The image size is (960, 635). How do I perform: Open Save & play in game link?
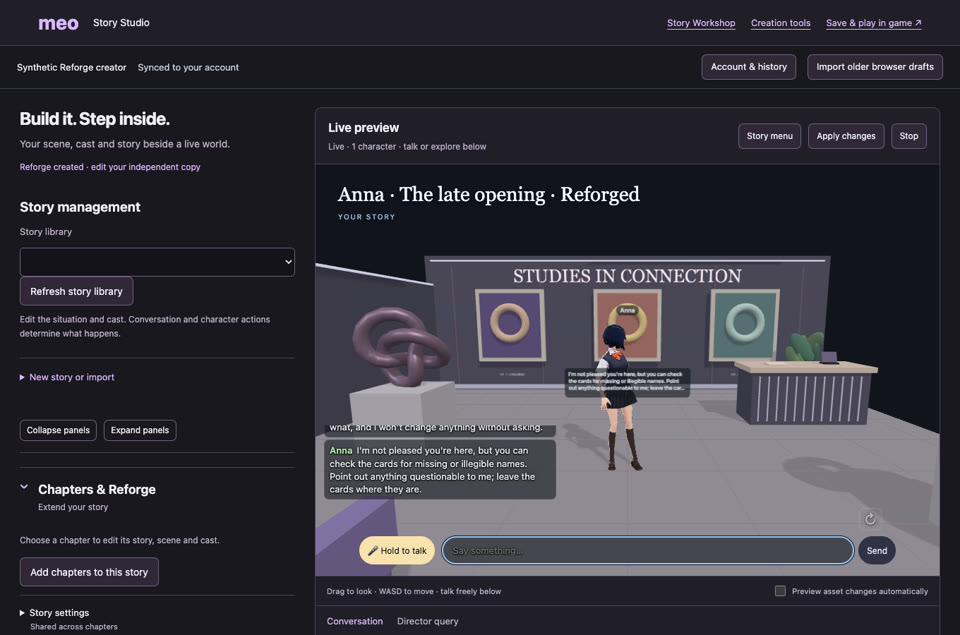[x=874, y=23]
